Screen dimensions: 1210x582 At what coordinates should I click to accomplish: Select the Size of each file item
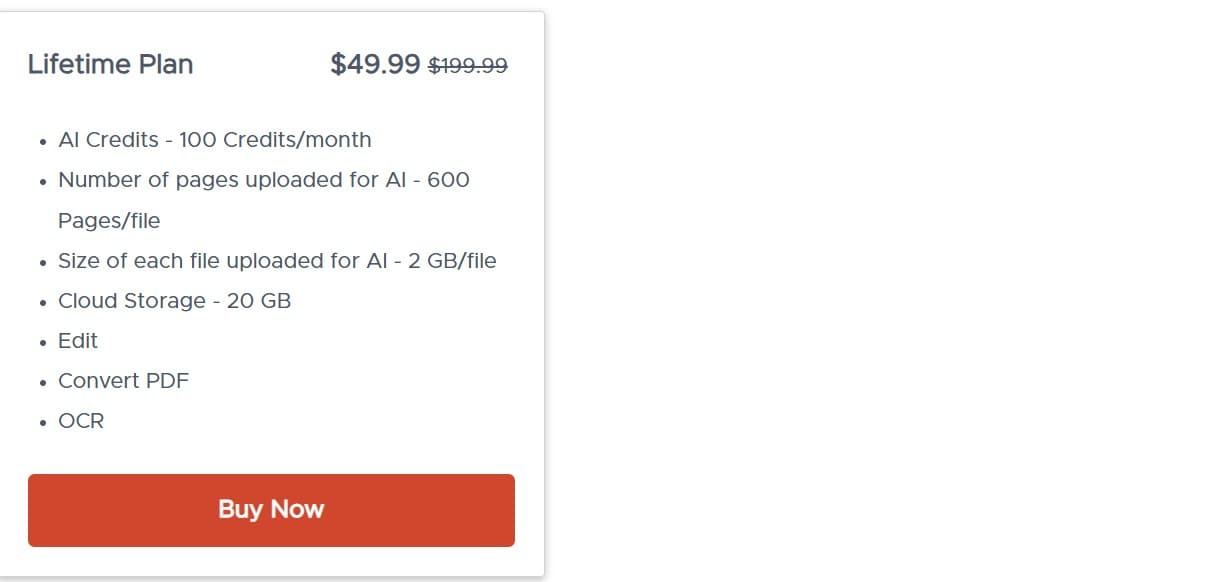click(x=277, y=260)
